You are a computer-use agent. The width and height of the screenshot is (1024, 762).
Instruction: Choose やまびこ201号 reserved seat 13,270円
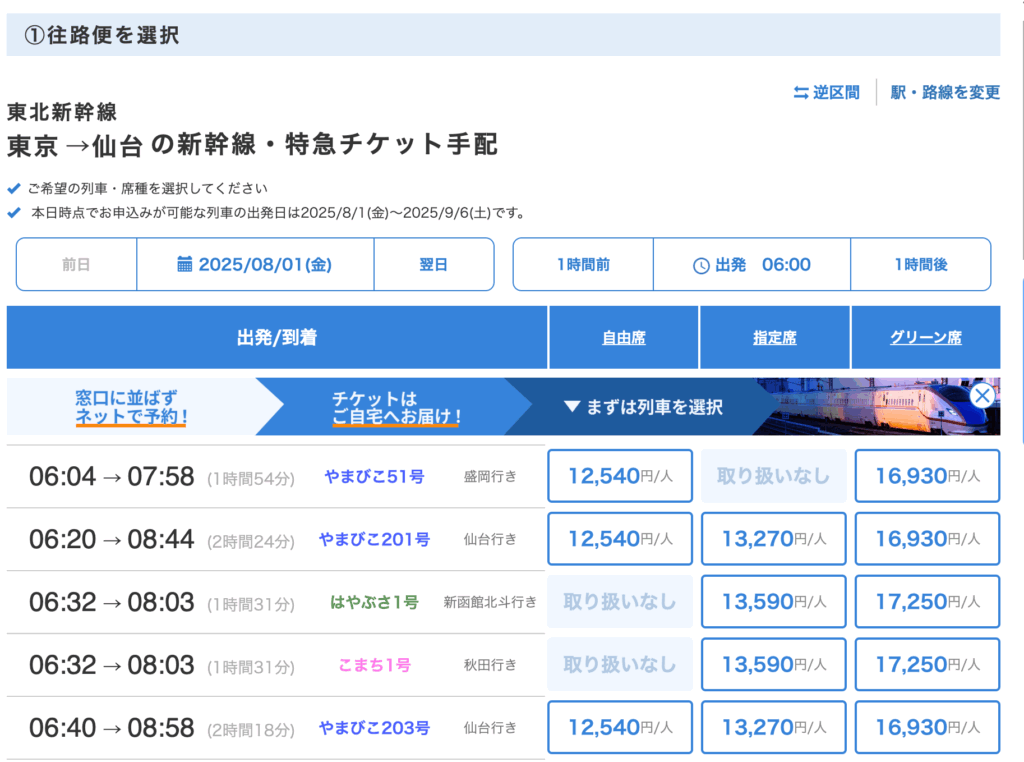[774, 539]
